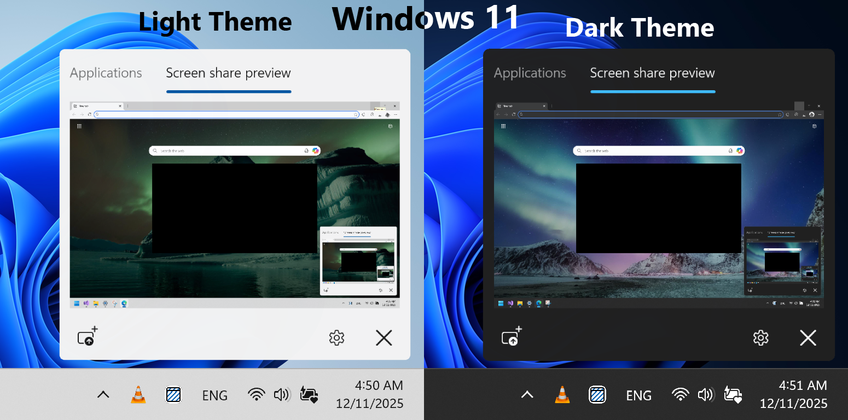Viewport: 848px width, 420px height.
Task: Switch ENG input language on dark taskbar
Action: [x=639, y=396]
